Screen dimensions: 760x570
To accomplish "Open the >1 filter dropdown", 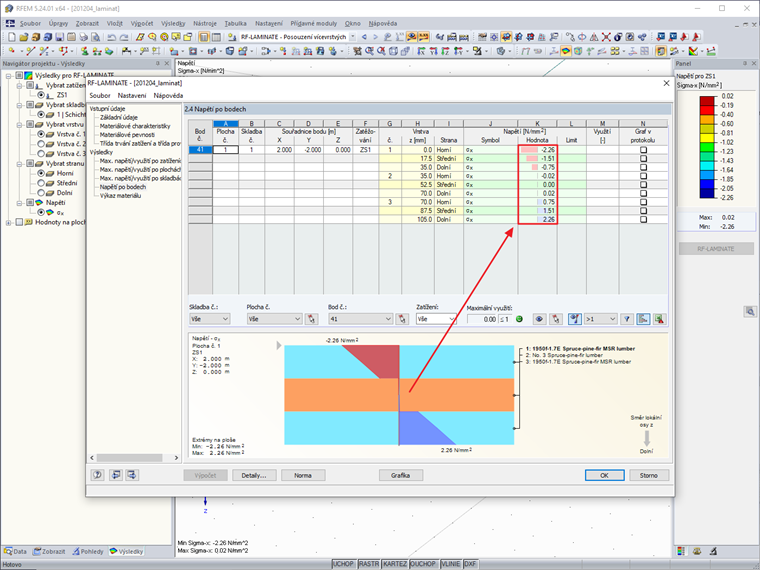I will coord(600,319).
